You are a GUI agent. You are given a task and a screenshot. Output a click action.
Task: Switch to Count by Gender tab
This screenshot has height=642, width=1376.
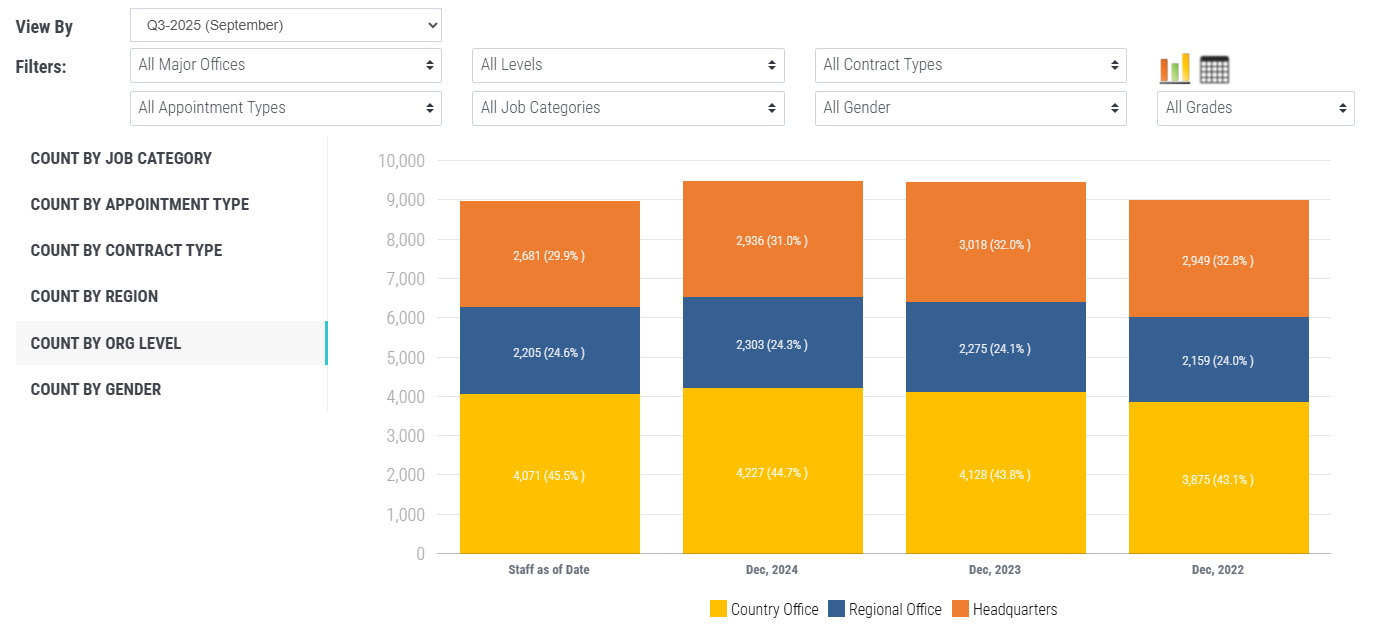pyautogui.click(x=96, y=389)
